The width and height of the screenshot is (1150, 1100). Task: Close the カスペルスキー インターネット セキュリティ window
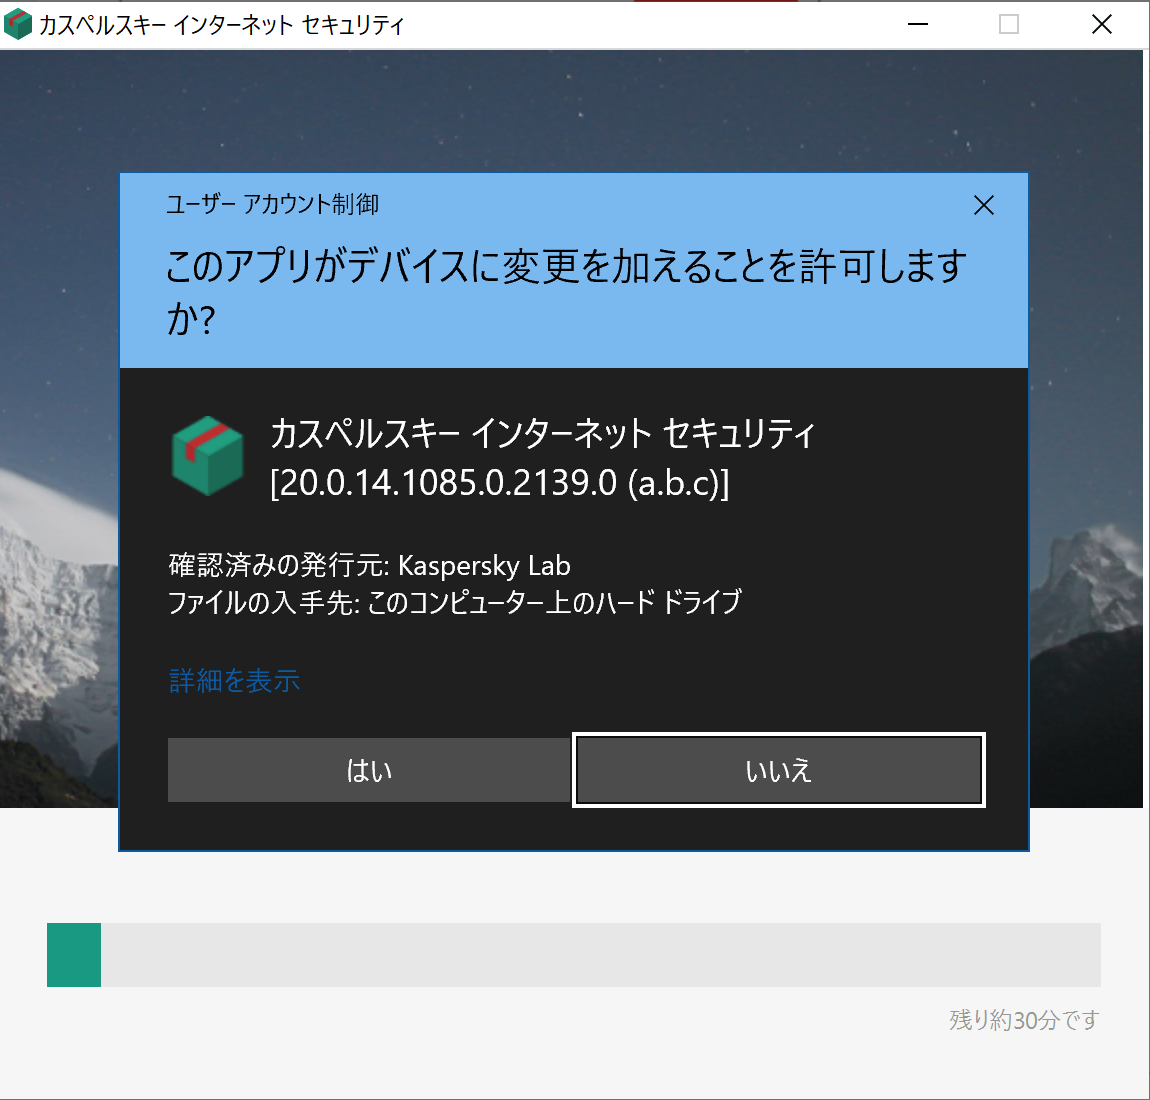pyautogui.click(x=1102, y=24)
